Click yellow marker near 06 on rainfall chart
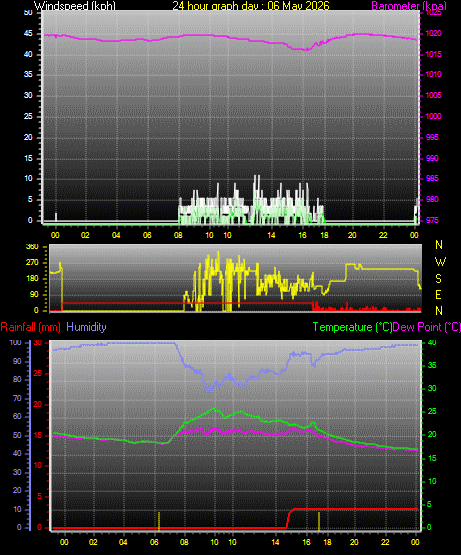This screenshot has width=461, height=555. (159, 521)
